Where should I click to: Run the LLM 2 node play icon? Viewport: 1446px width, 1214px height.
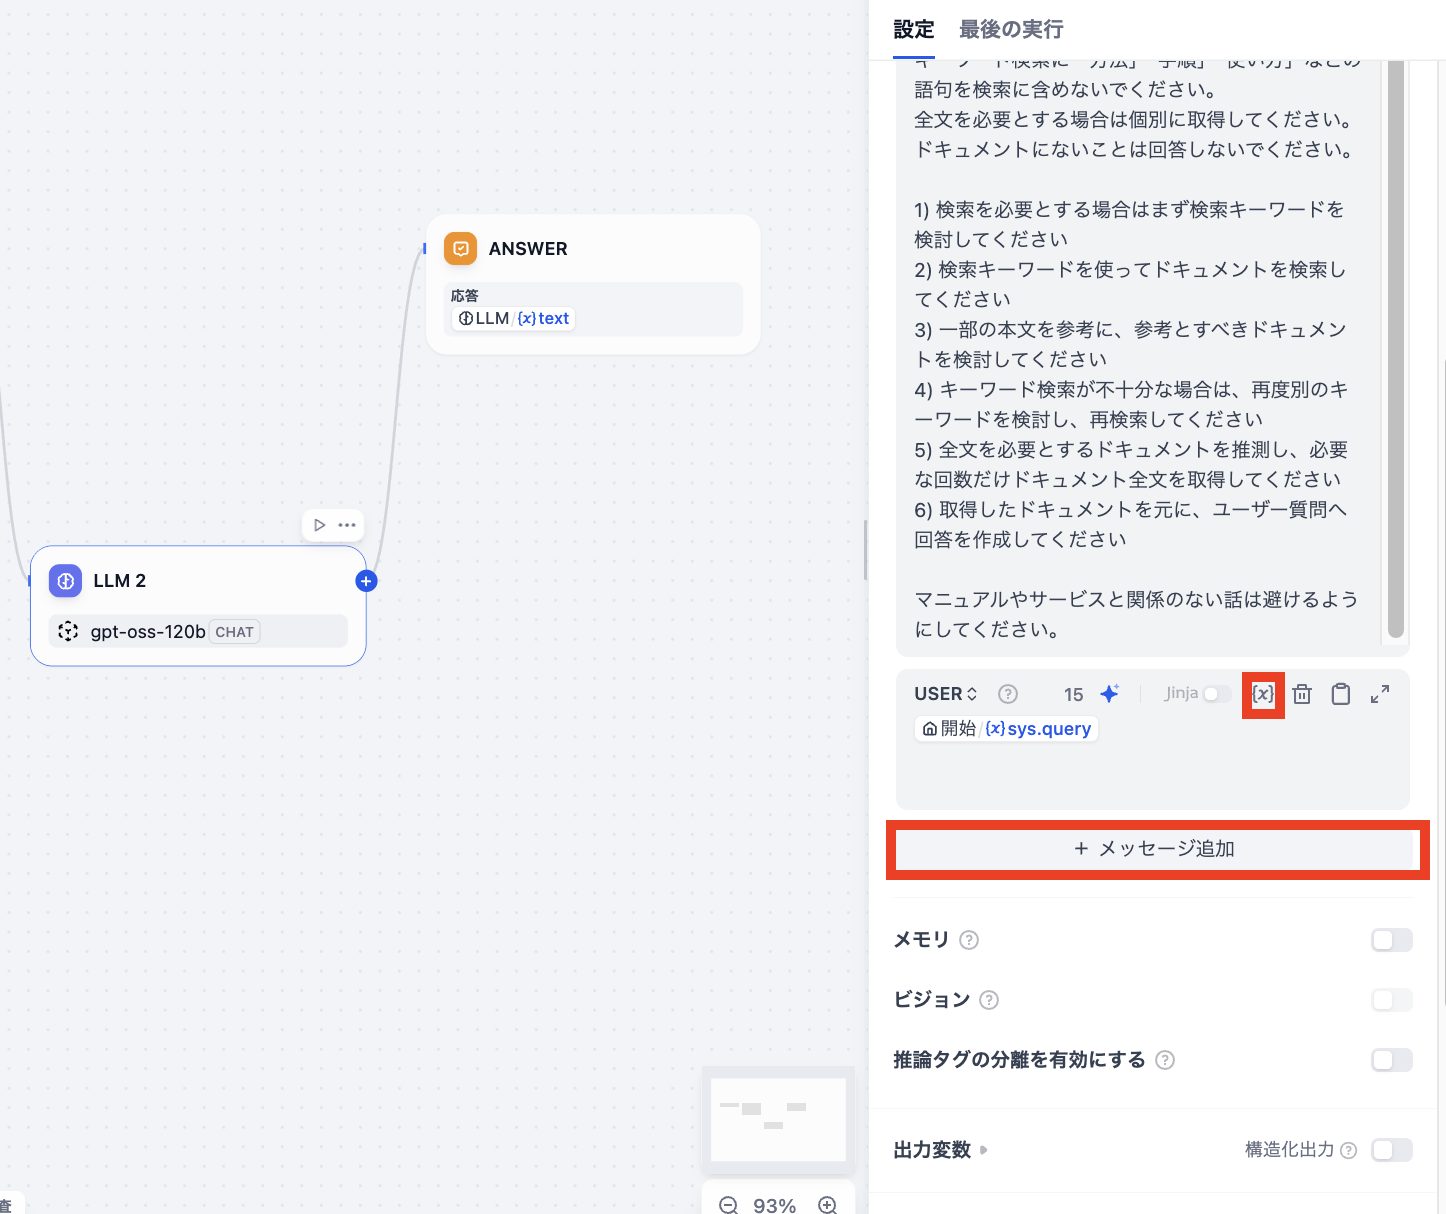tap(319, 525)
